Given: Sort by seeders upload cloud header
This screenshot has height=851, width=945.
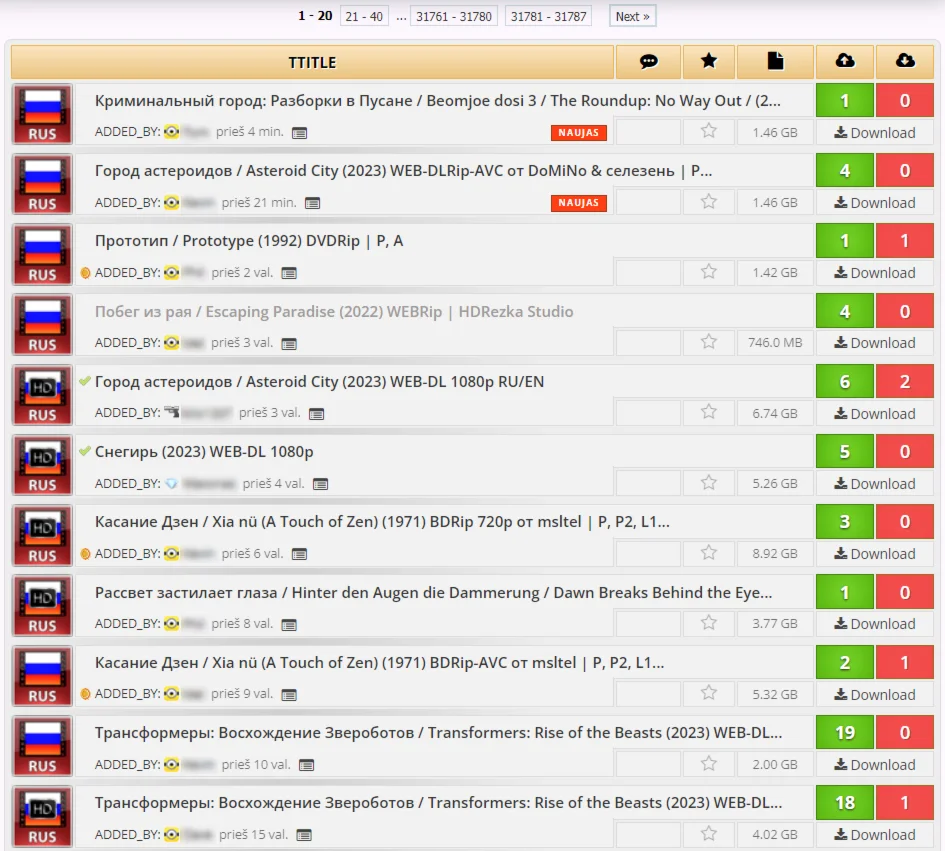Looking at the screenshot, I should pos(845,61).
